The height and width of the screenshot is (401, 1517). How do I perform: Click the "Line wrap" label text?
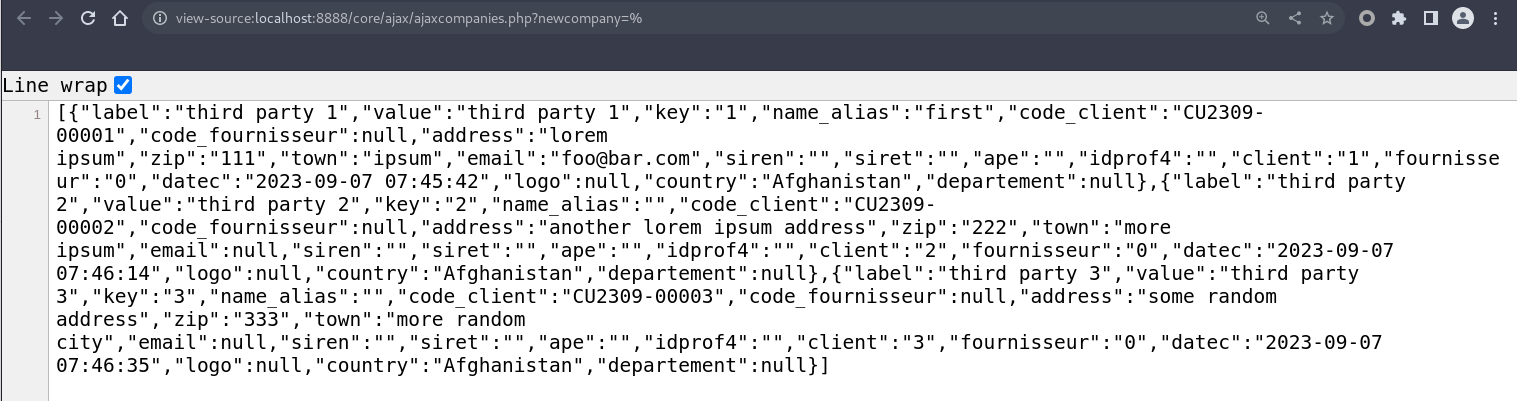(54, 85)
